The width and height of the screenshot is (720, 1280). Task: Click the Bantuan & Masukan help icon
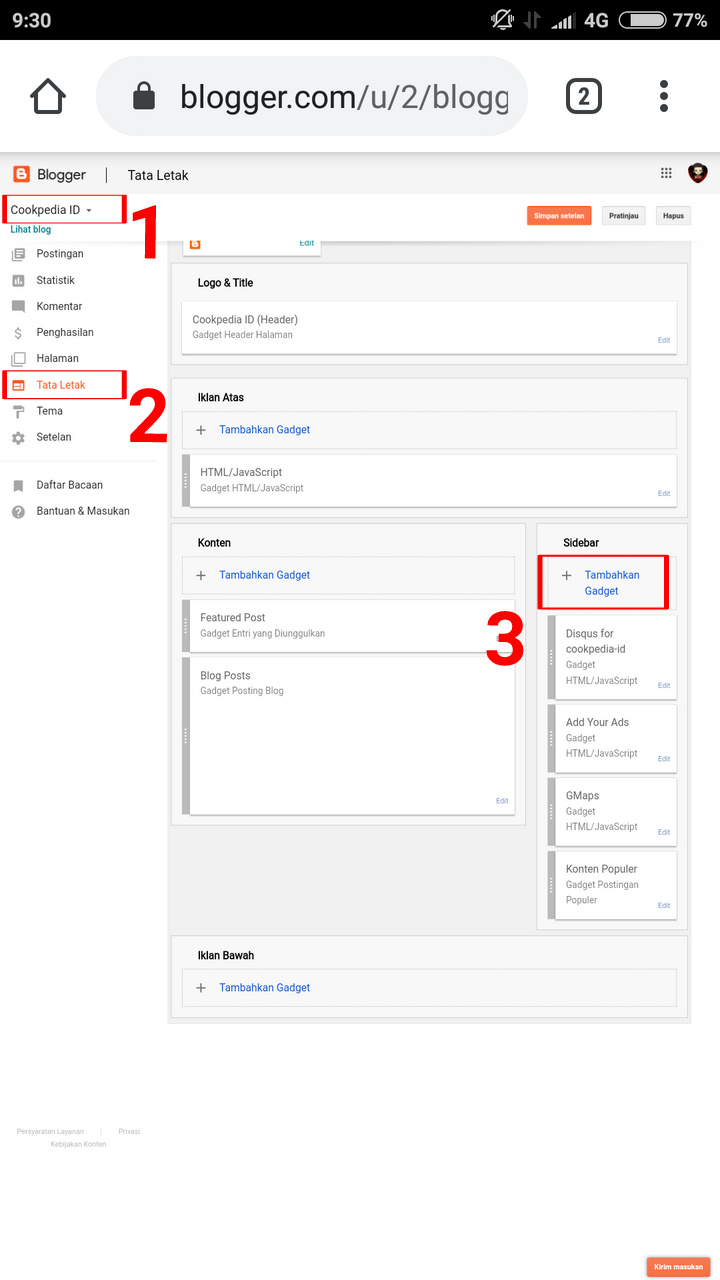(18, 511)
